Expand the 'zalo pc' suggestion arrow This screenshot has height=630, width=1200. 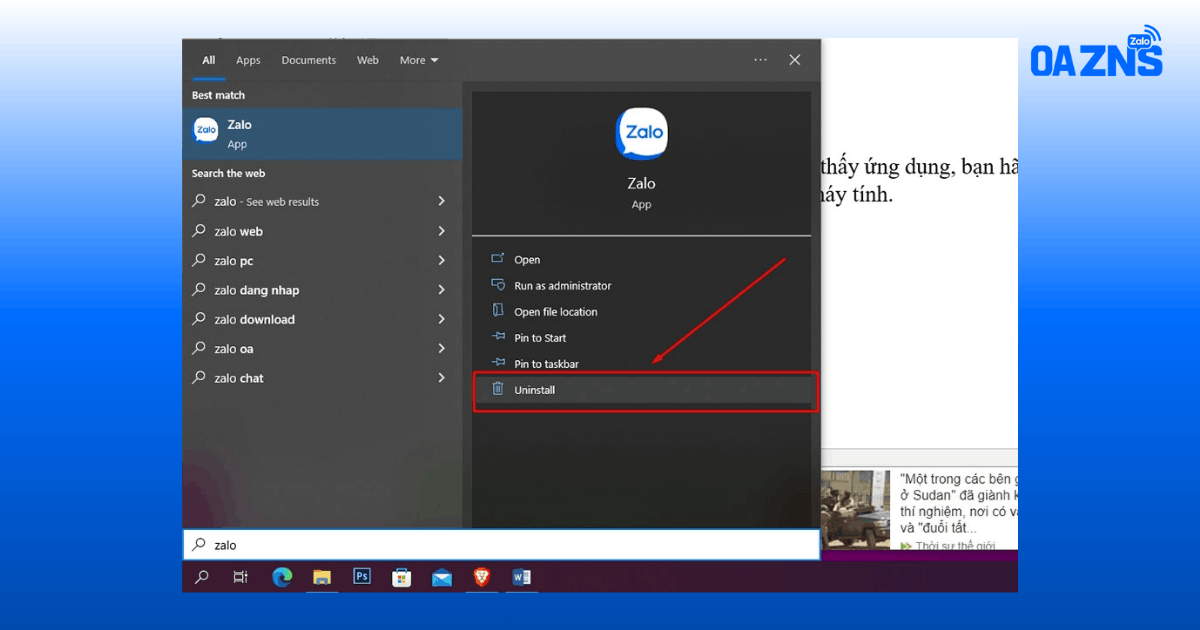(441, 260)
